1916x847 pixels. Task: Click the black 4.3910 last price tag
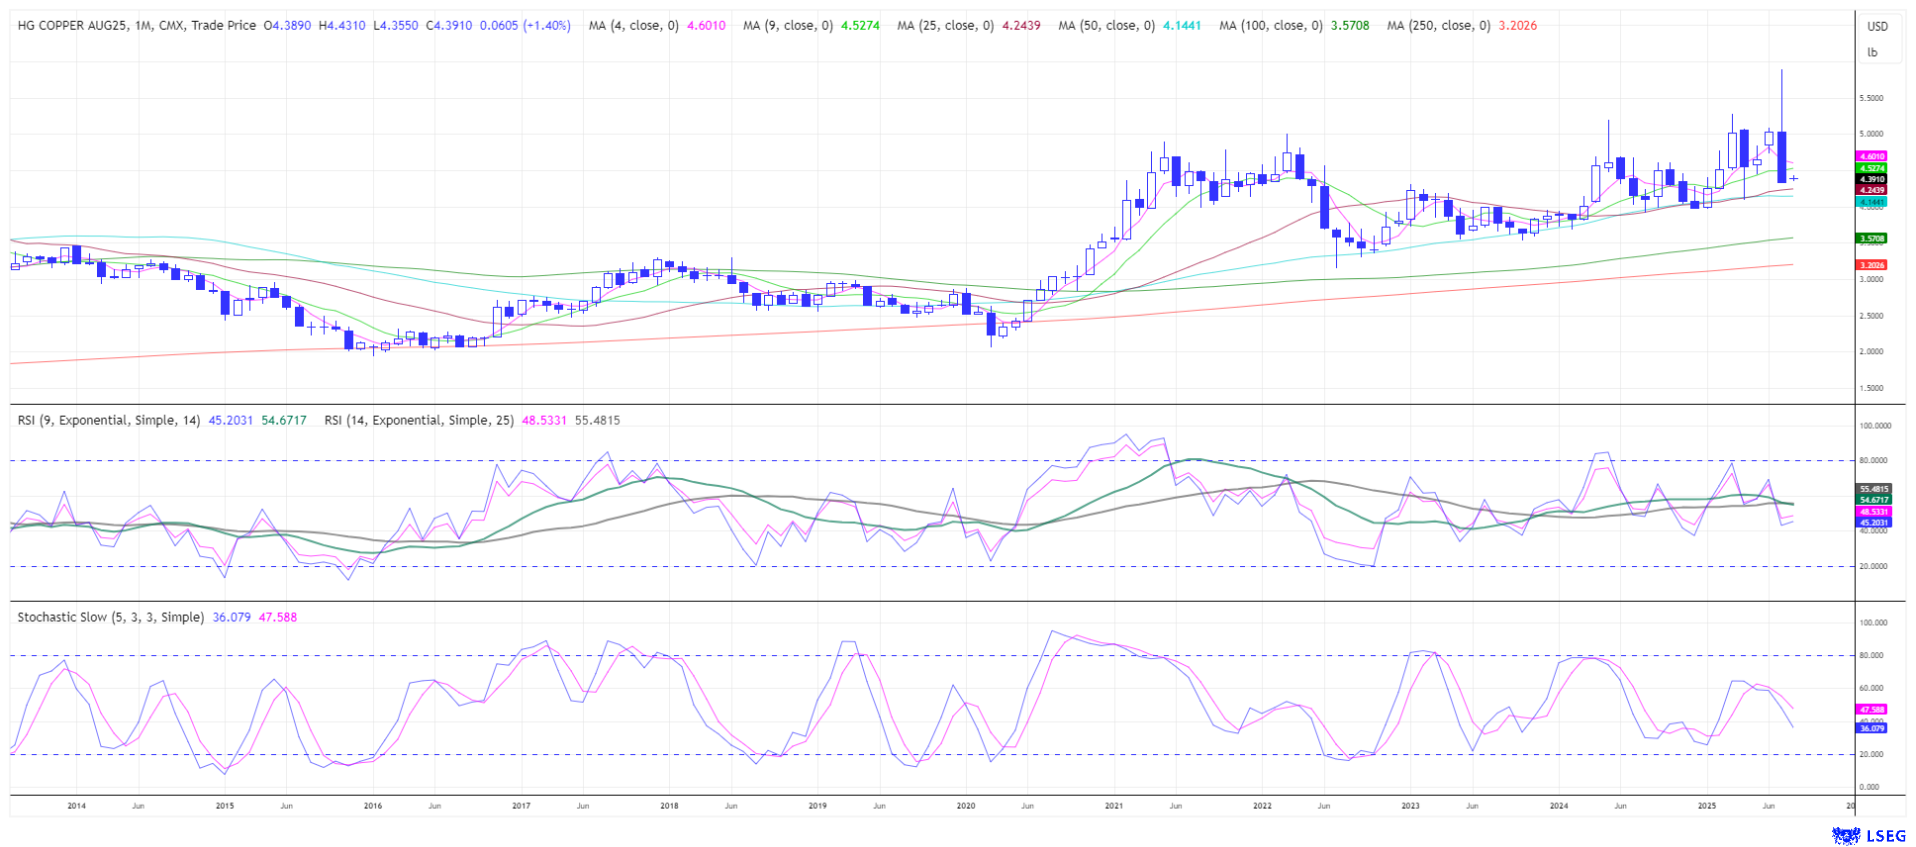[1871, 180]
